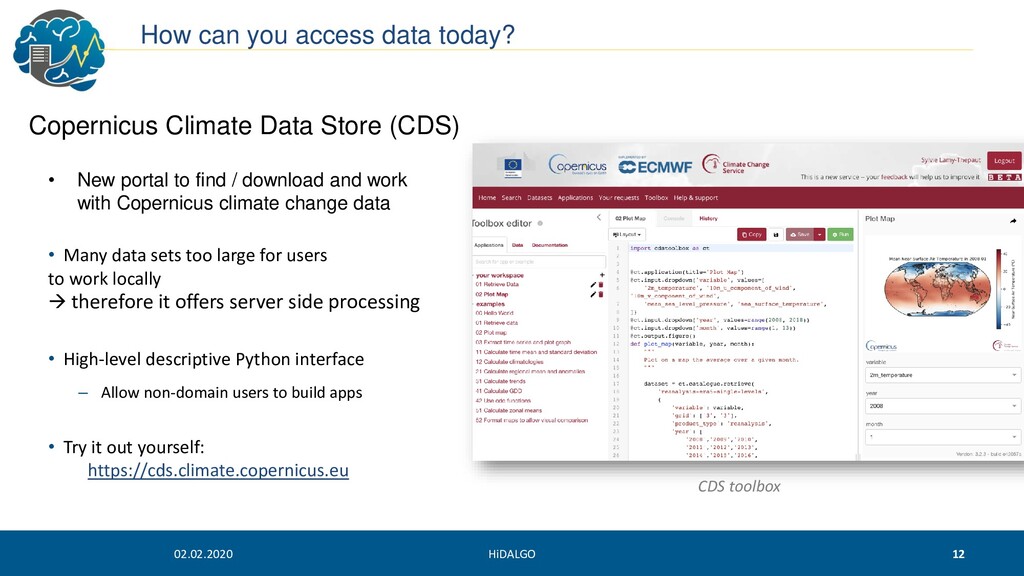Open the variable dropdown showing 2m_temperature
The image size is (1024, 576).
tap(942, 375)
